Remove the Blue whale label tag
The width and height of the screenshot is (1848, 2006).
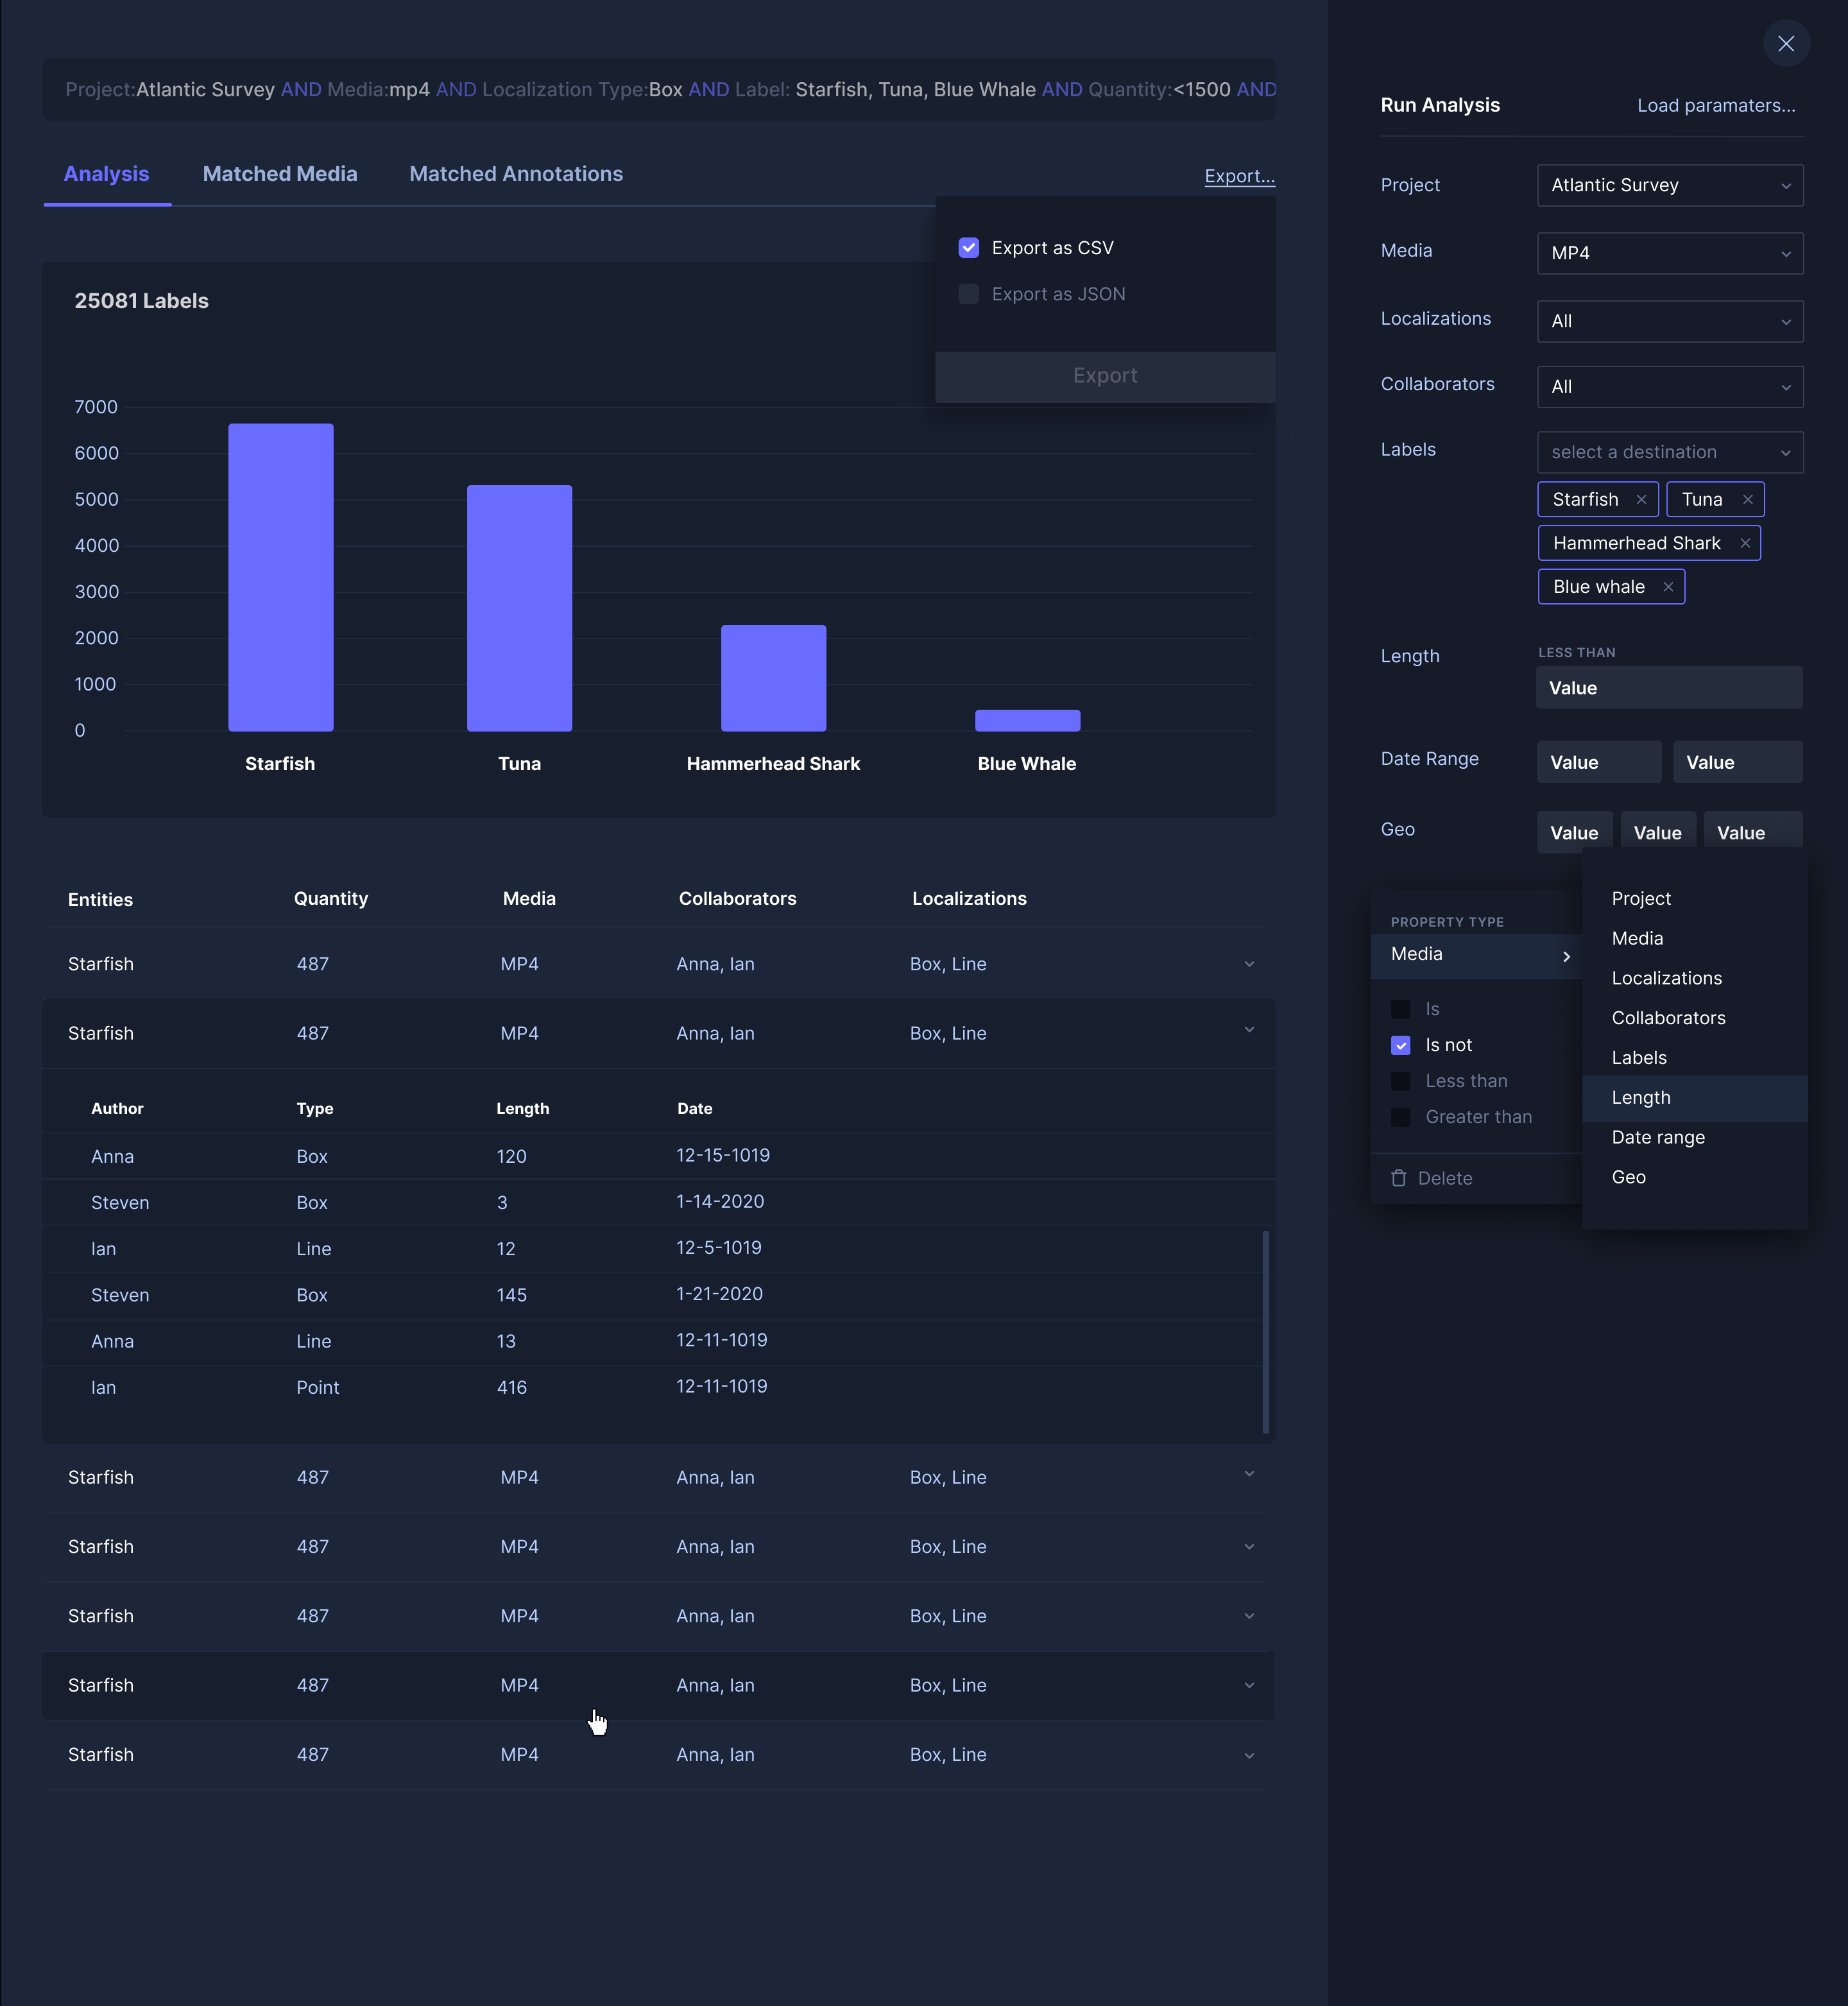click(1668, 587)
